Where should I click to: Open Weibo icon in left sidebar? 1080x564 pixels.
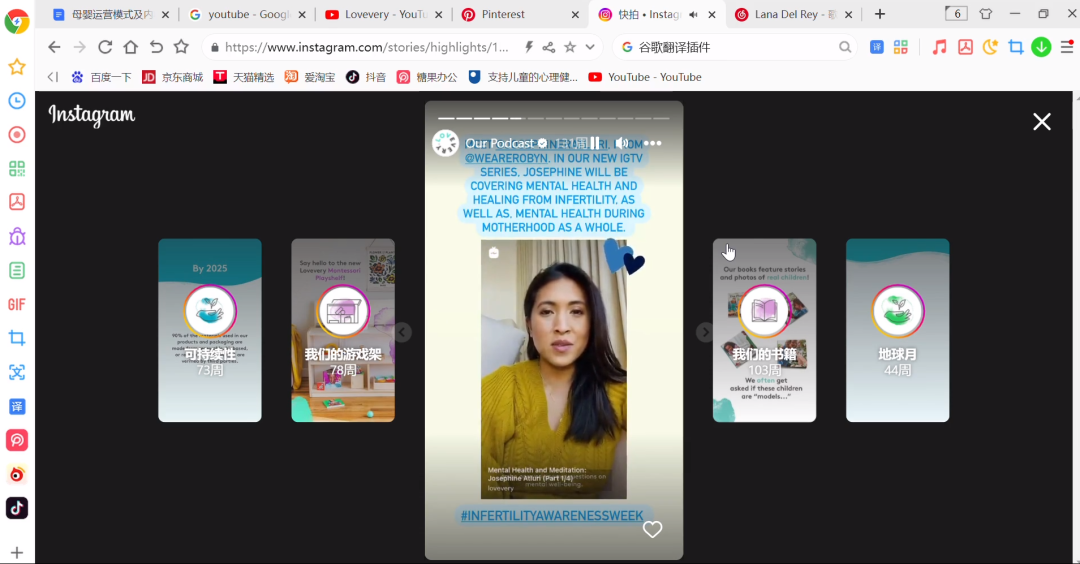(x=17, y=474)
